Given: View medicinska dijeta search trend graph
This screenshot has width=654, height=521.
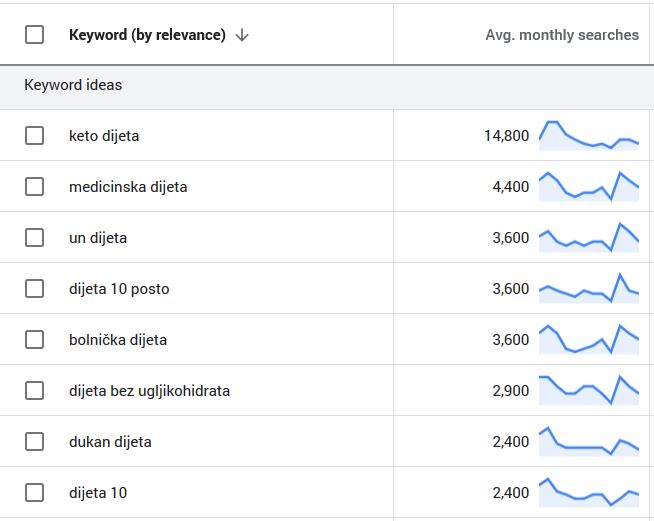Looking at the screenshot, I should (588, 186).
